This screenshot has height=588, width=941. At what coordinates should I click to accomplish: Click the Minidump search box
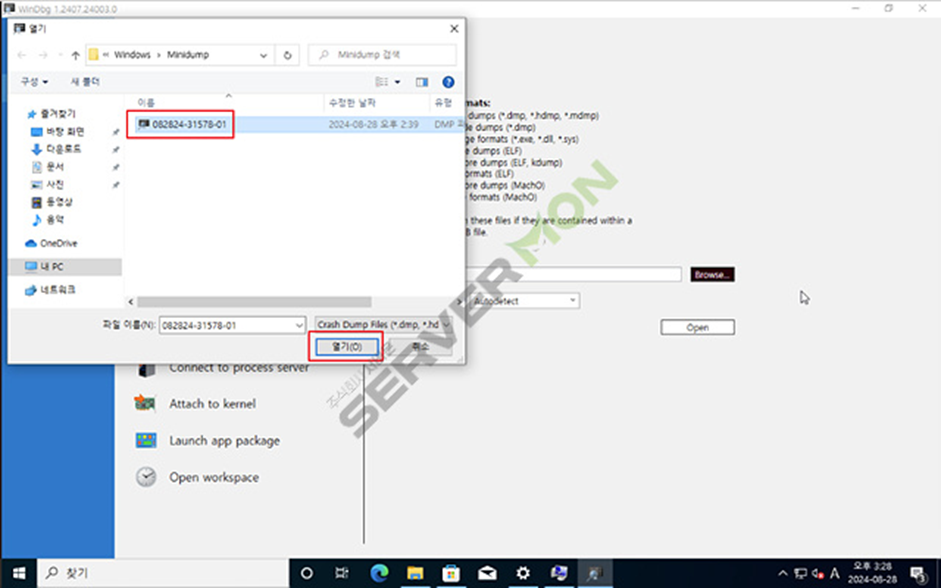click(x=382, y=55)
